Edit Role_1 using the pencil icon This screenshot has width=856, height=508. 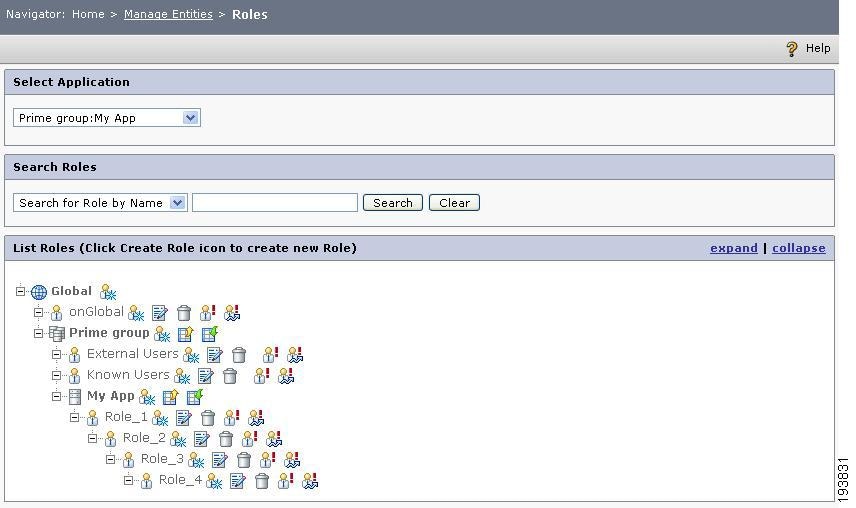tap(183, 419)
